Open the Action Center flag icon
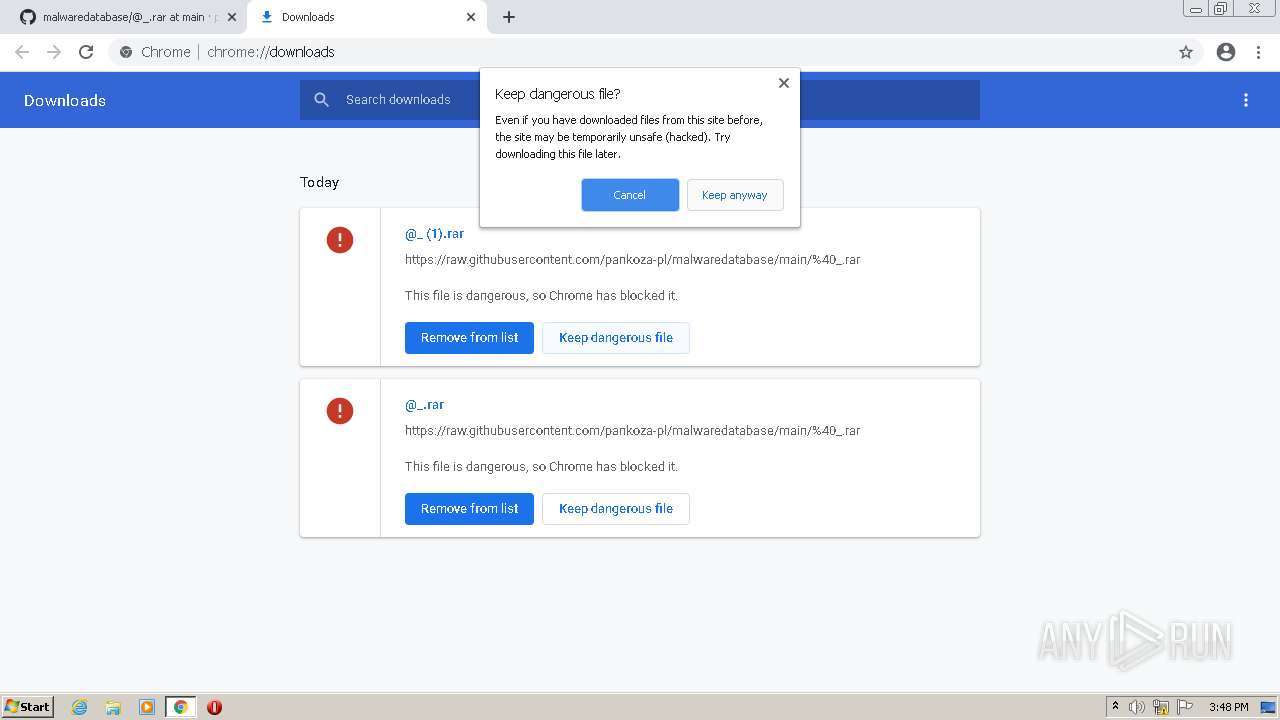 1185,707
